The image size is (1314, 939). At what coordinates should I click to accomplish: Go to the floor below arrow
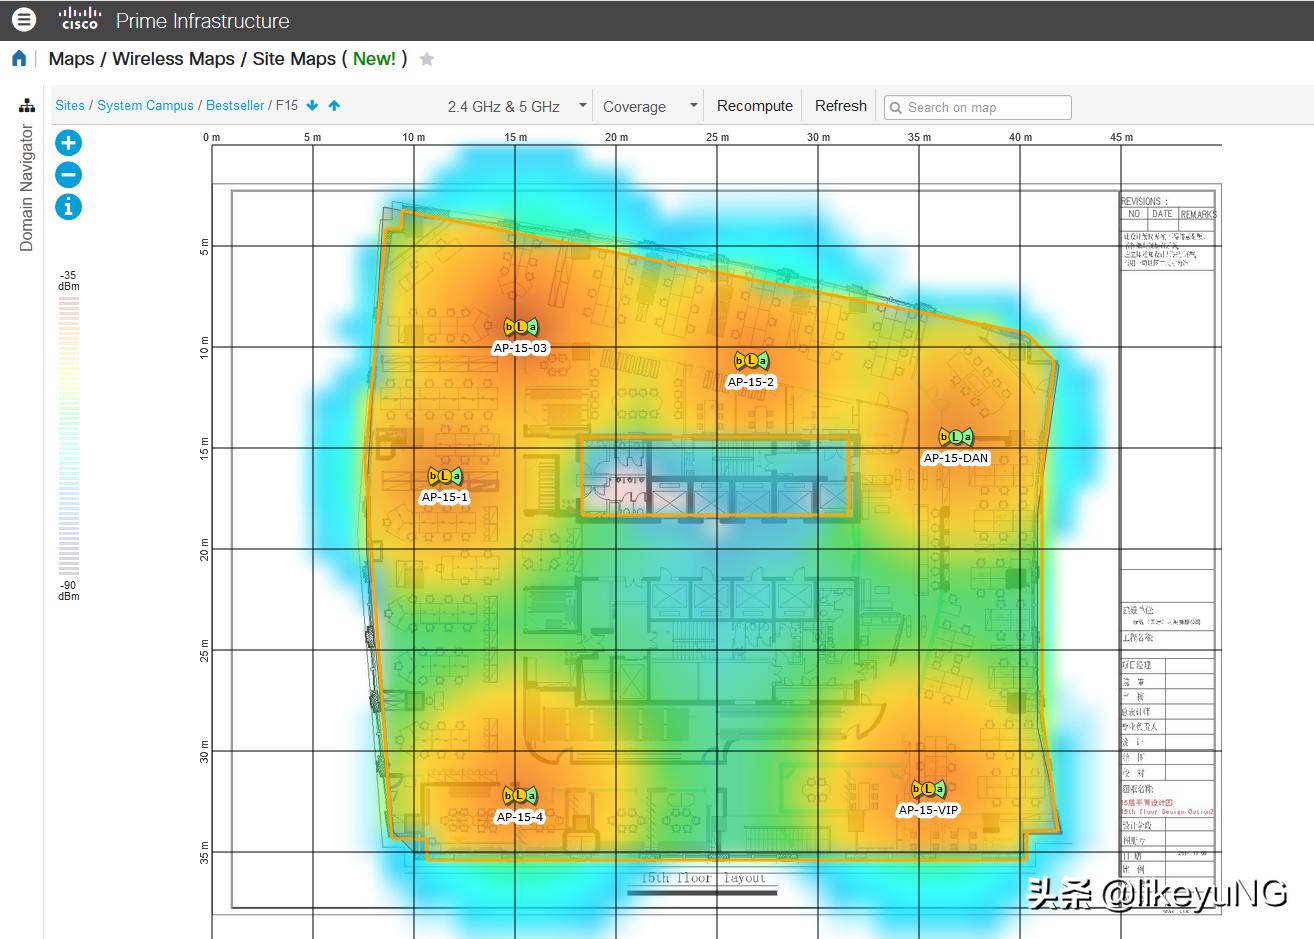click(312, 105)
